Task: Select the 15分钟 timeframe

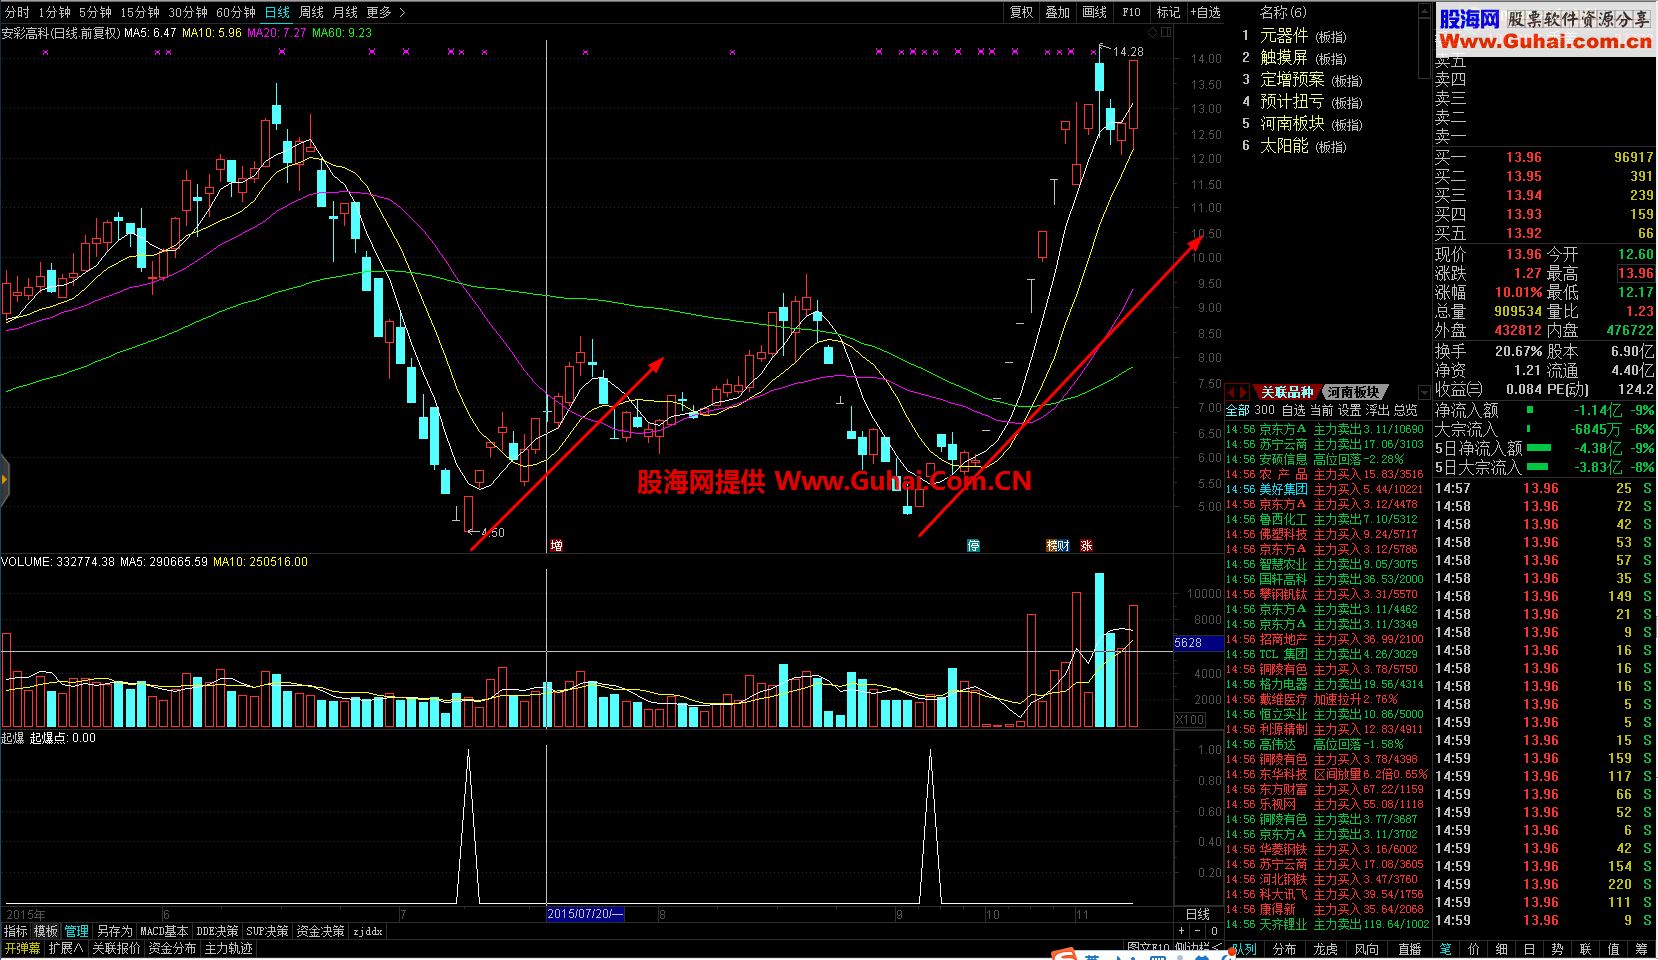Action: (140, 12)
